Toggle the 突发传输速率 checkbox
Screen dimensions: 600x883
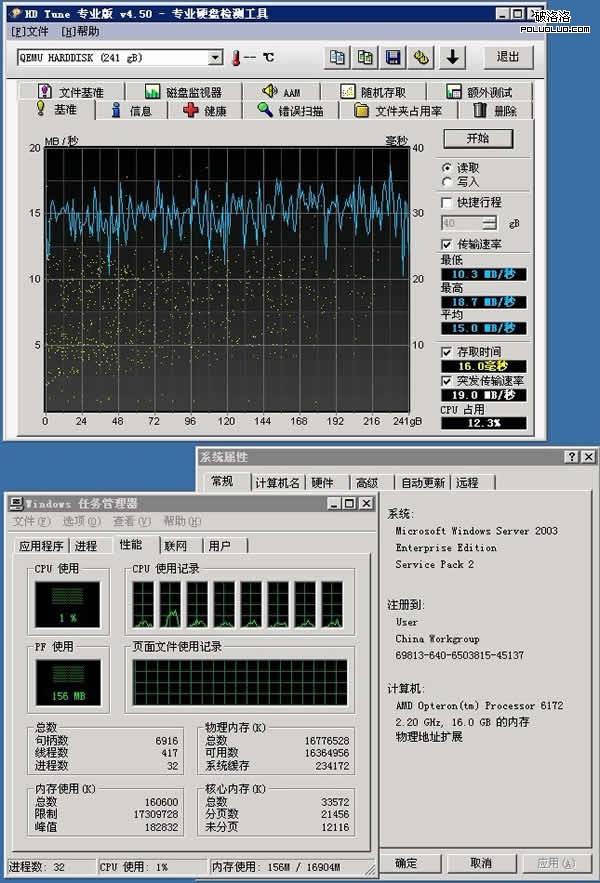[x=447, y=381]
